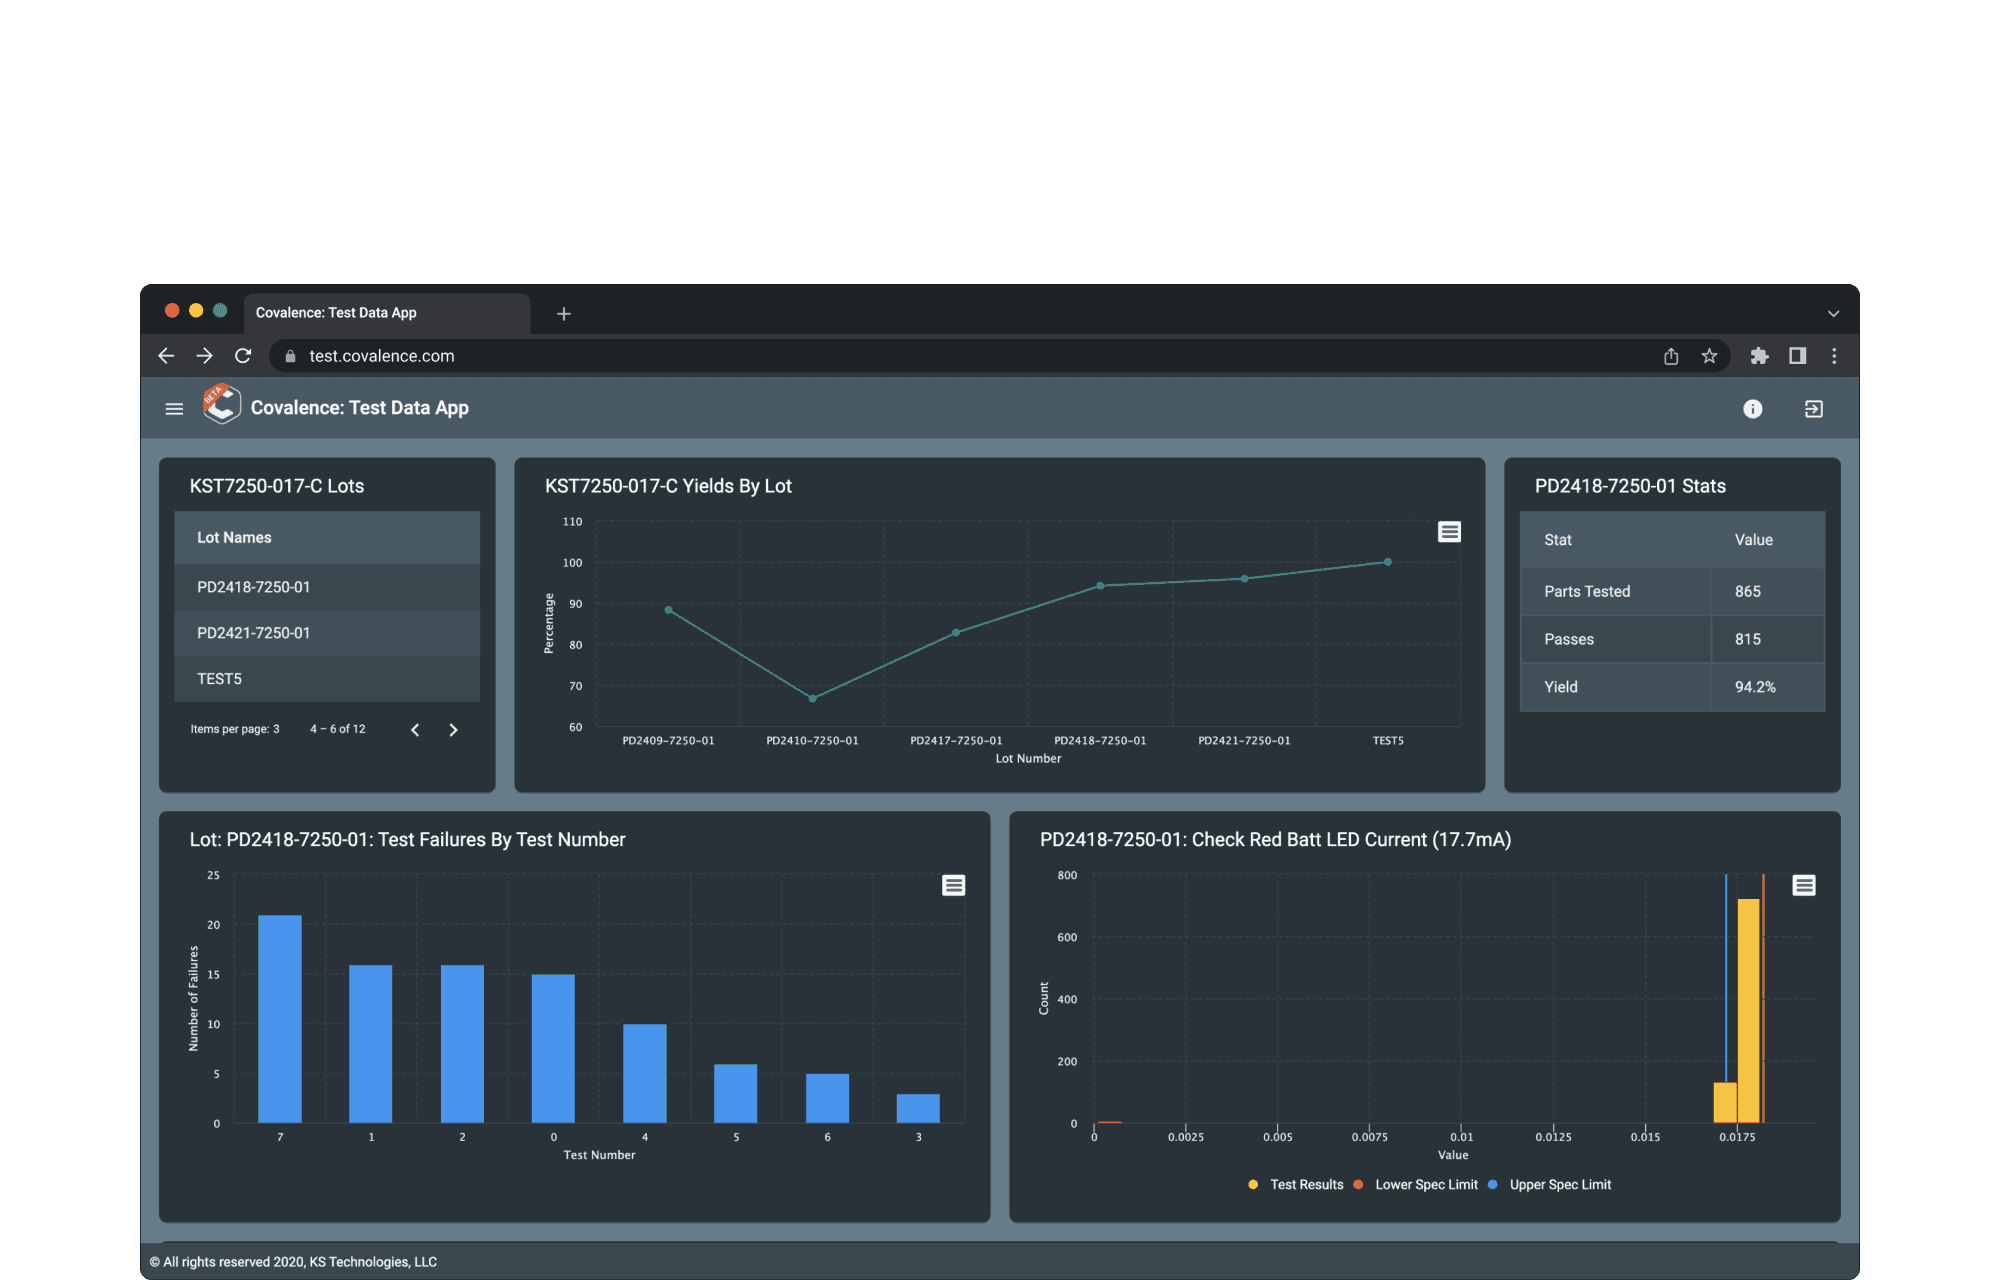Go to previous page of lots
The width and height of the screenshot is (2000, 1280).
pos(415,730)
